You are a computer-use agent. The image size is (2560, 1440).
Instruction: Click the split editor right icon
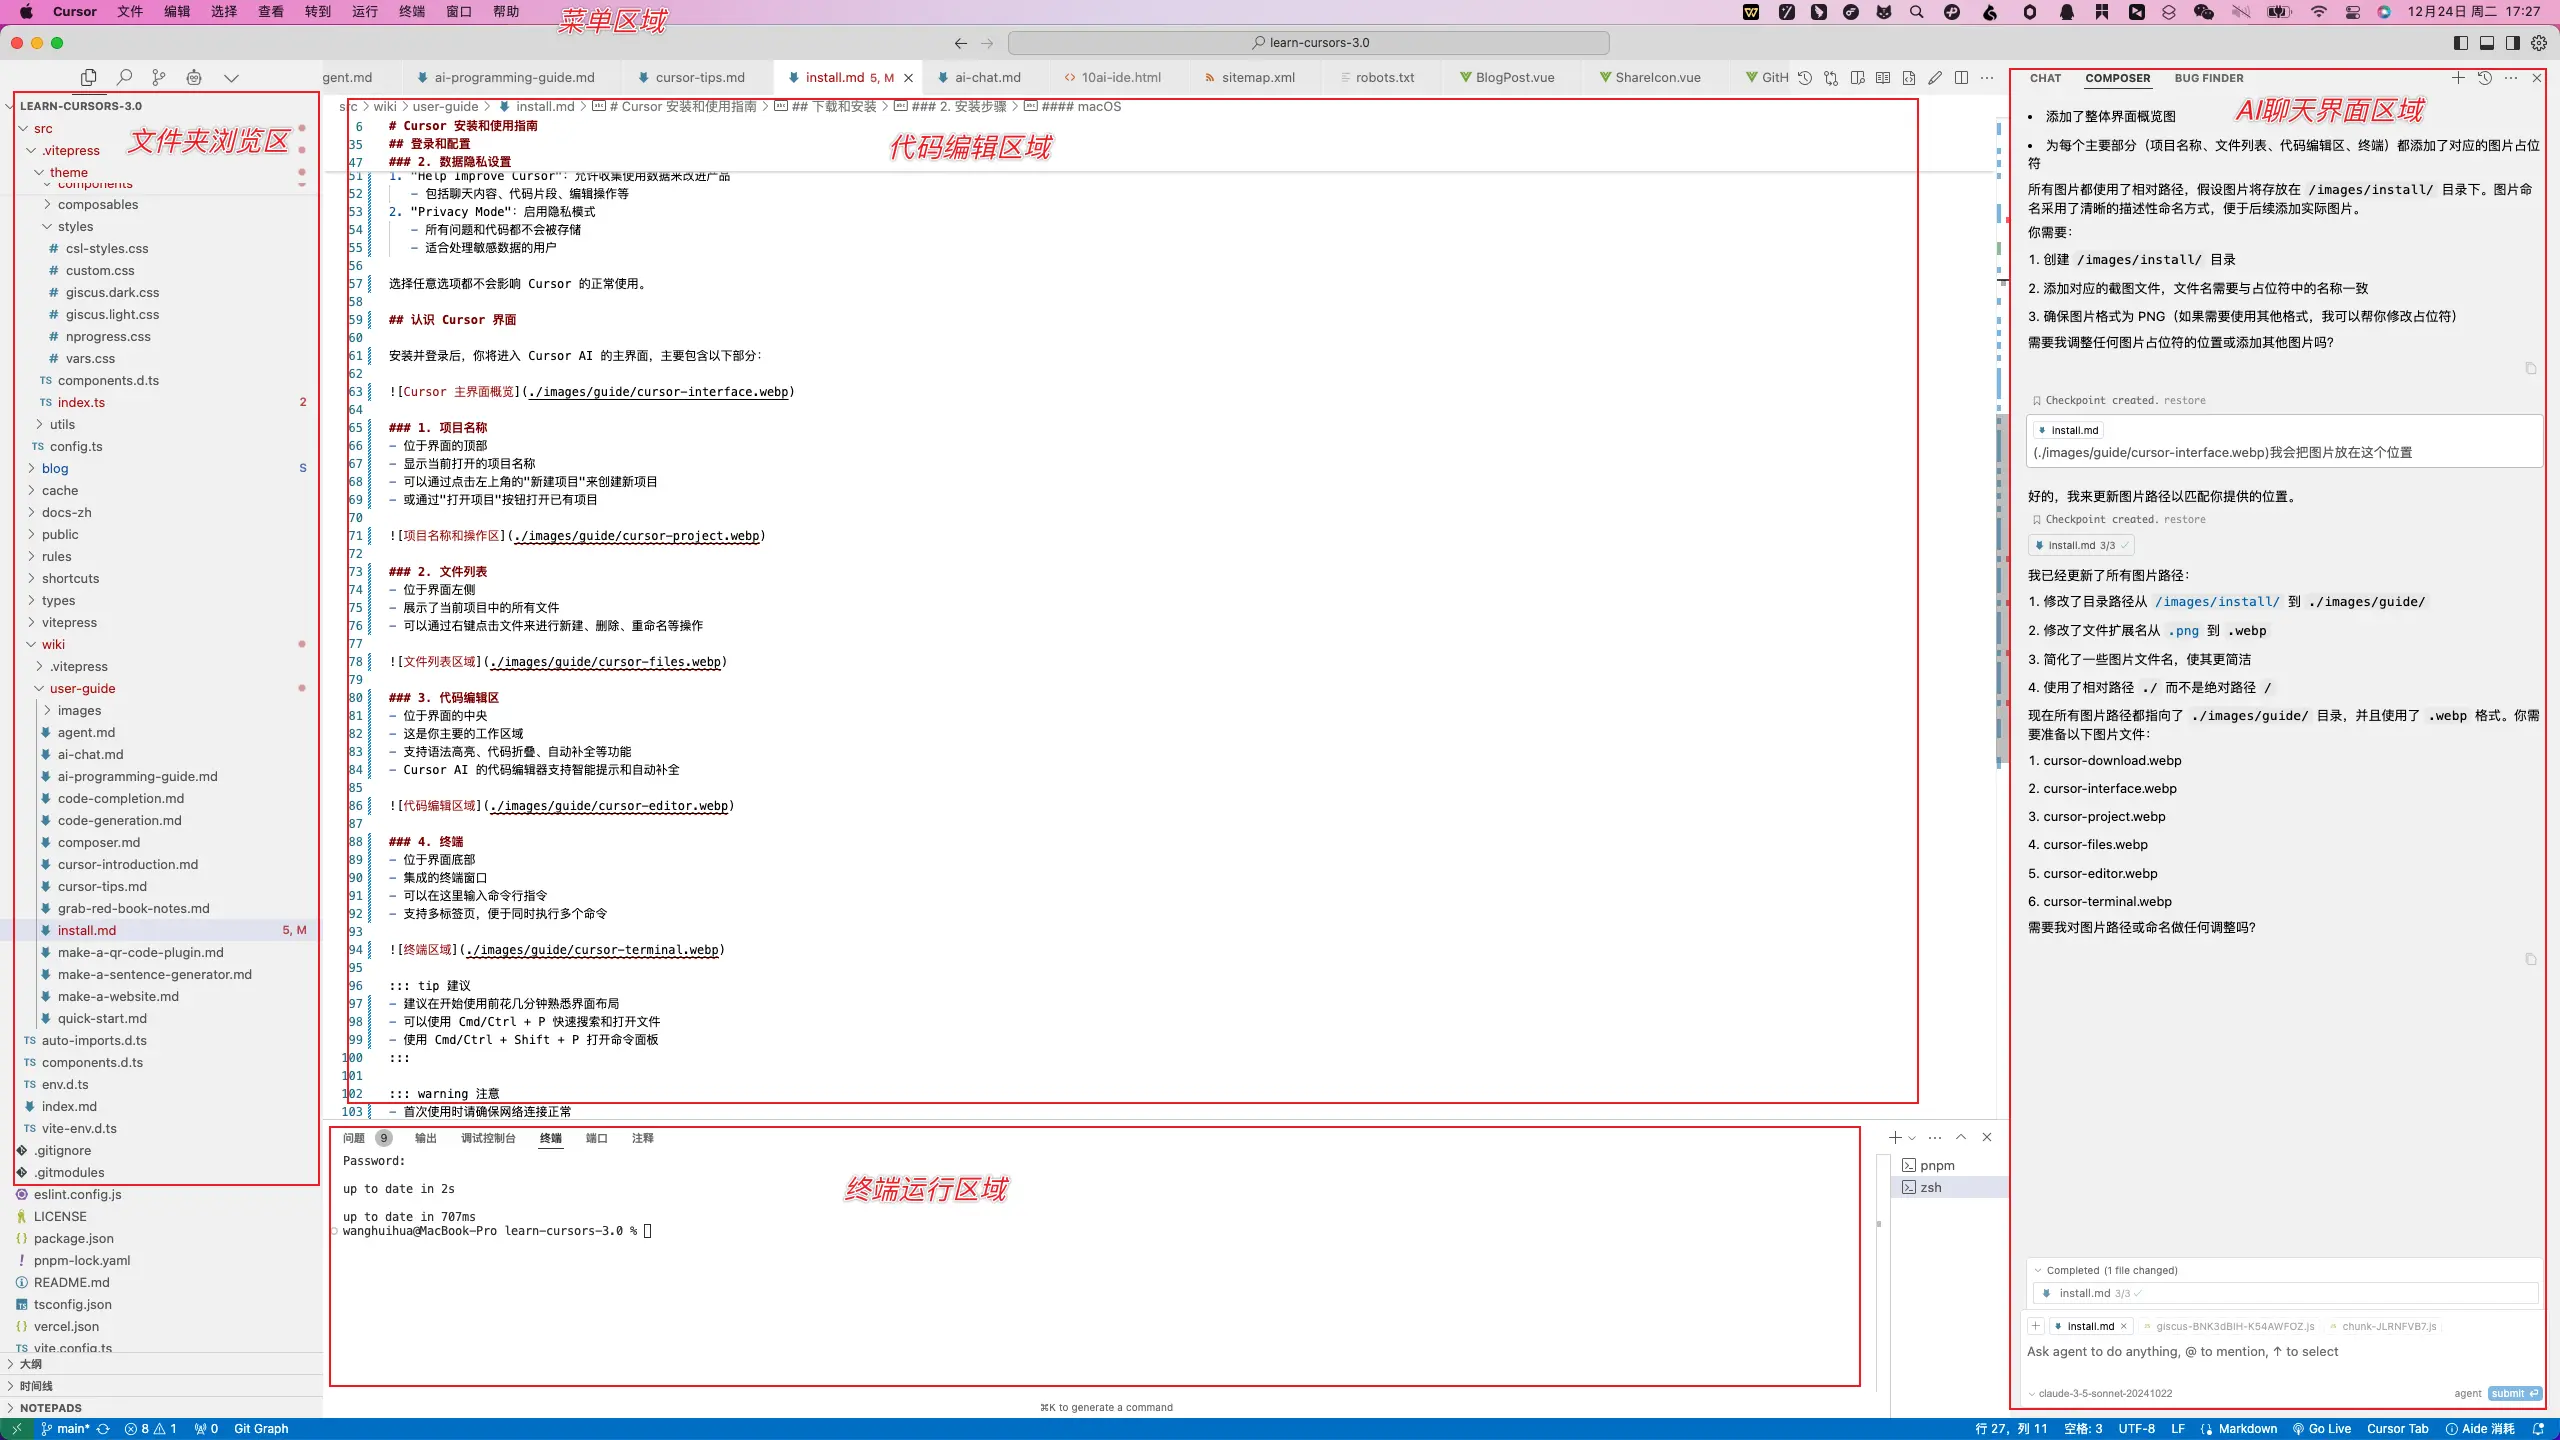(1961, 78)
